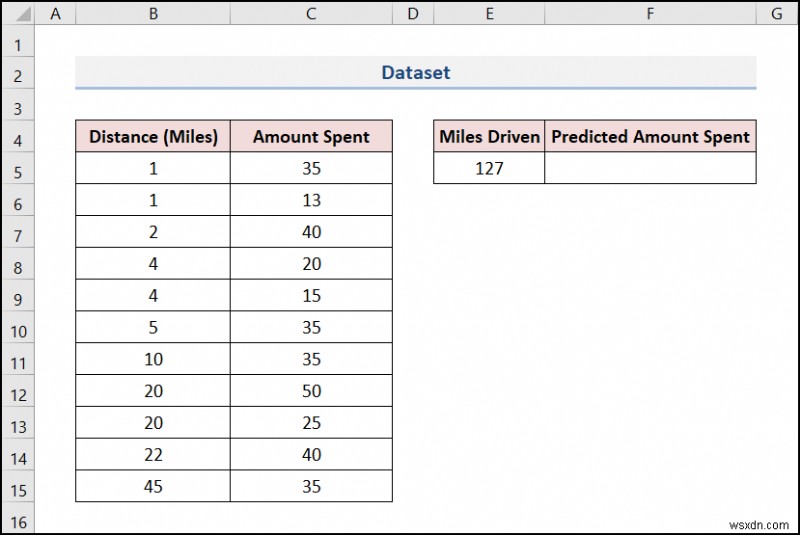Viewport: 800px width, 535px height.
Task: Select Amount Spent 35 in row 15
Action: coord(311,486)
